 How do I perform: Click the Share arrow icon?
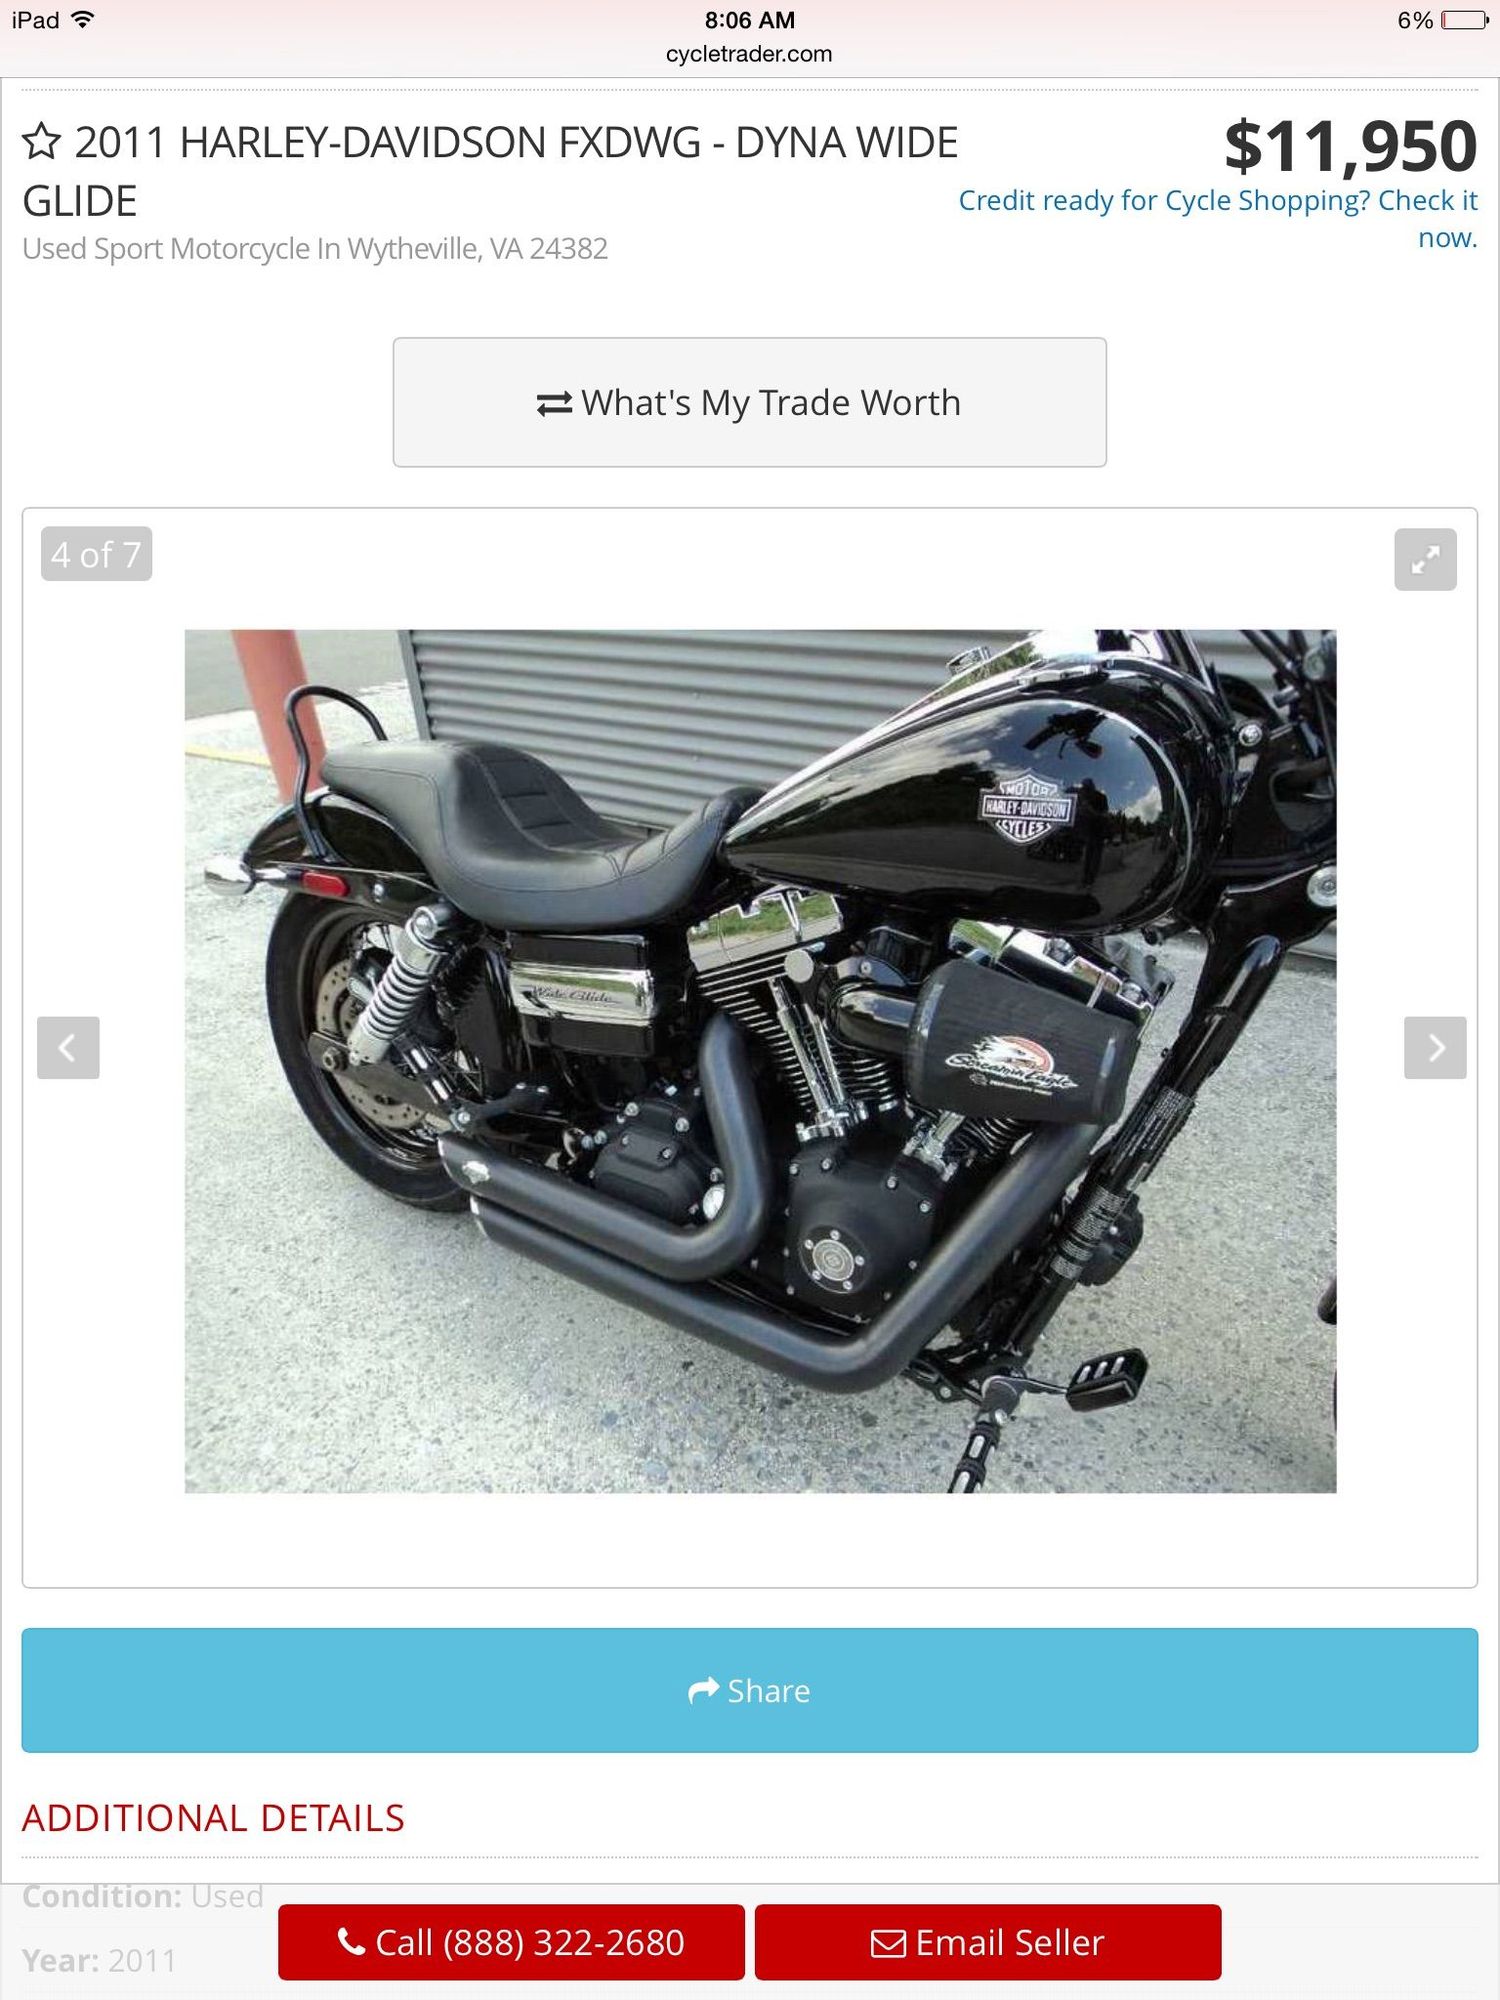click(x=704, y=1690)
